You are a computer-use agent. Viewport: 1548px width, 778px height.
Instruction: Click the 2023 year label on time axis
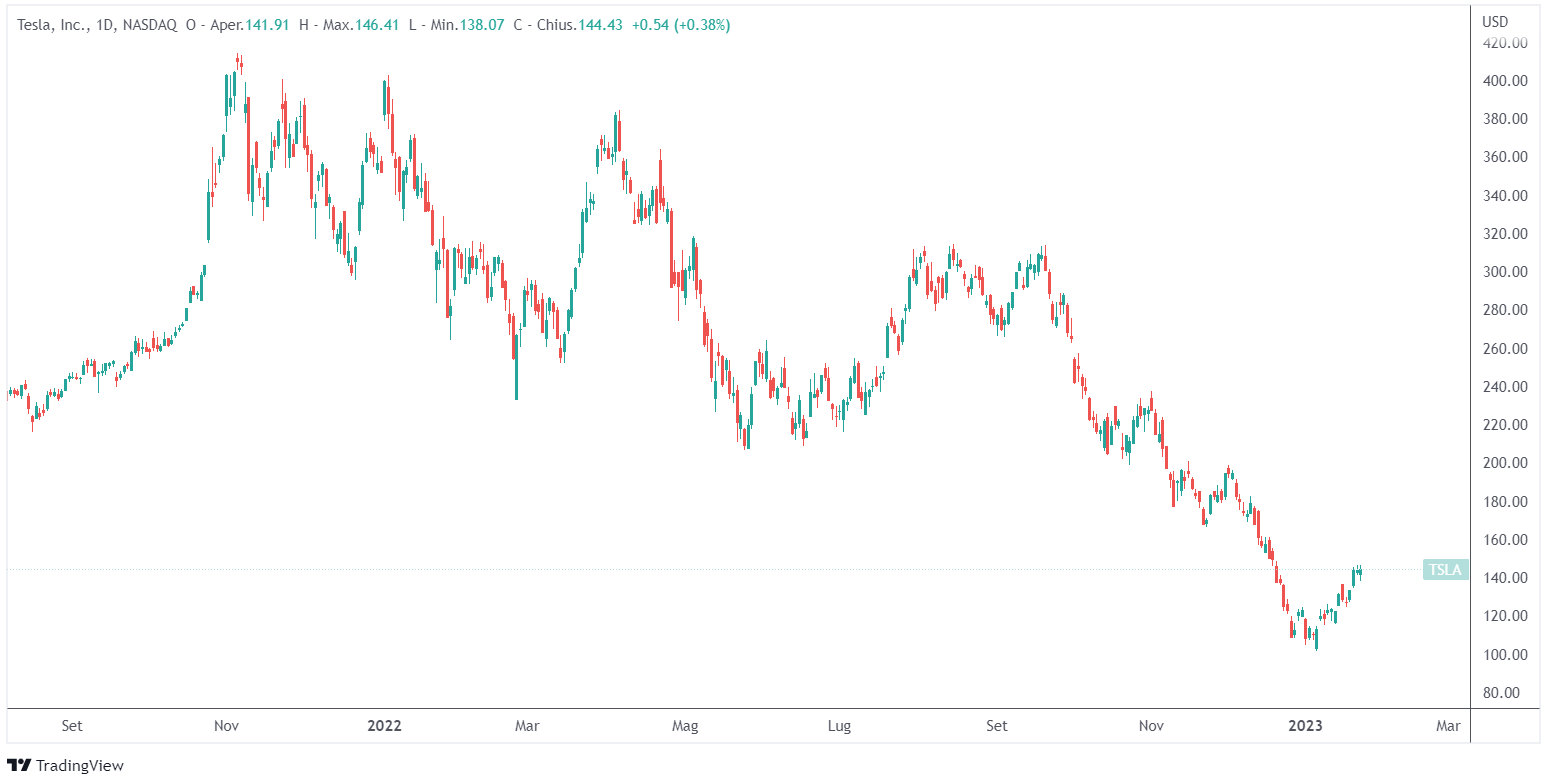1305,725
